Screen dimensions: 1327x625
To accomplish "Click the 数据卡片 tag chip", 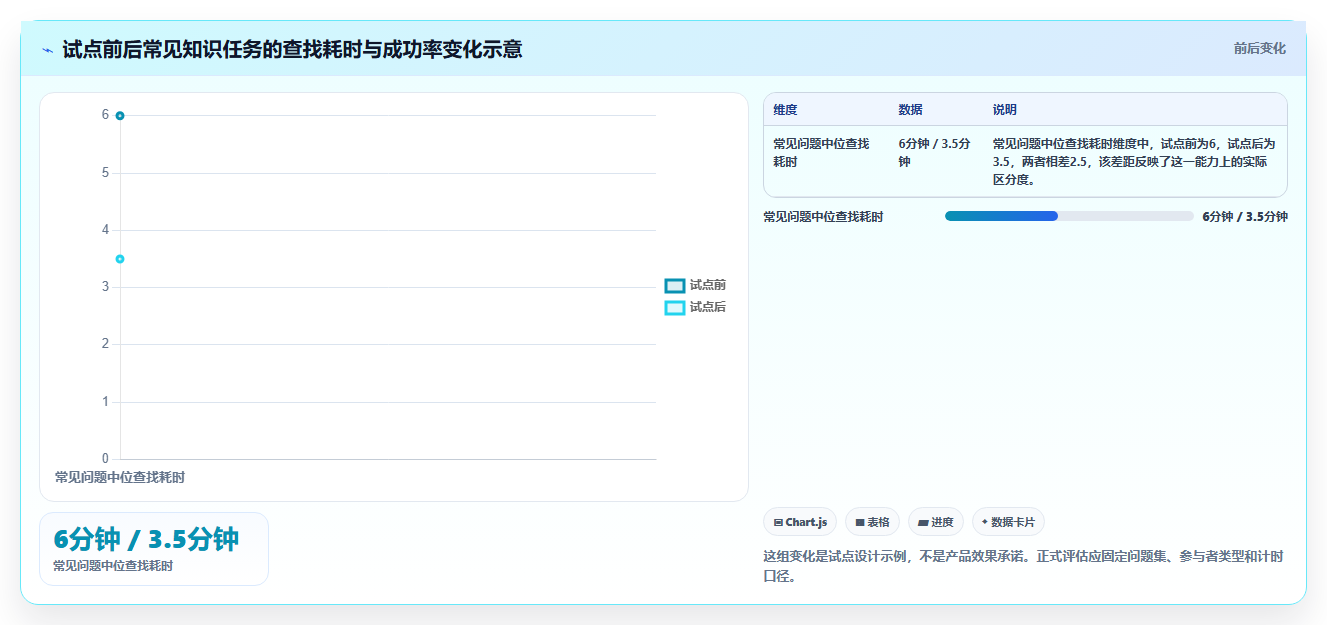I will point(1008,522).
